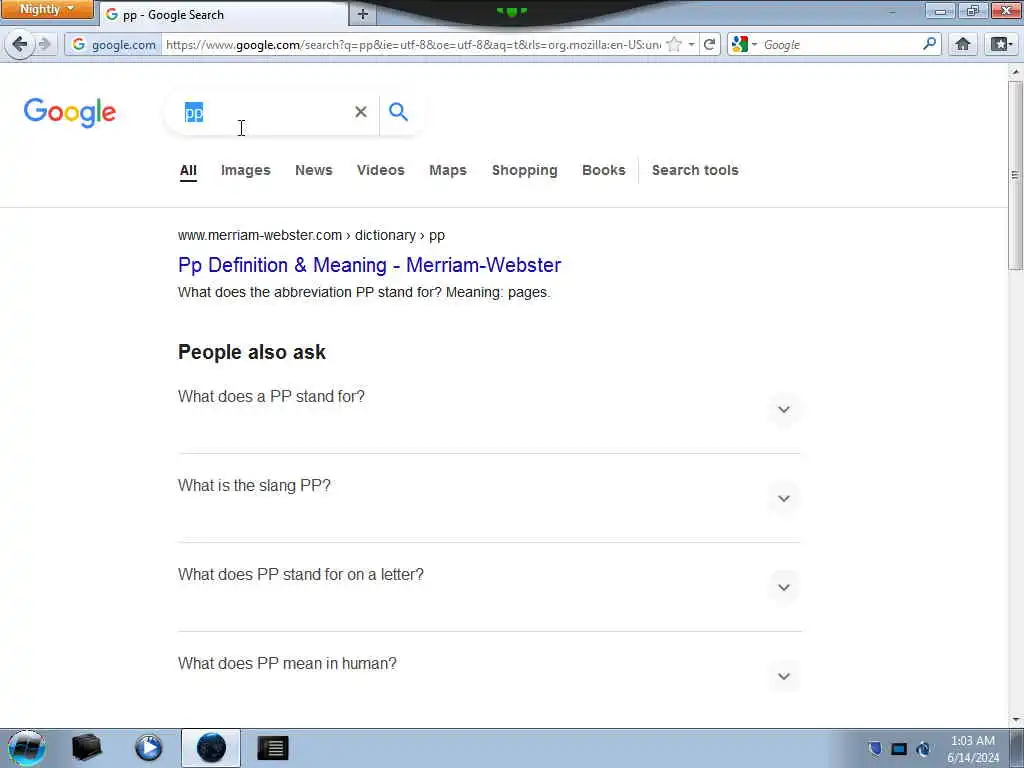
Task: Click the snippet "What does the abbreviation PP stand for?"
Action: [310, 293]
